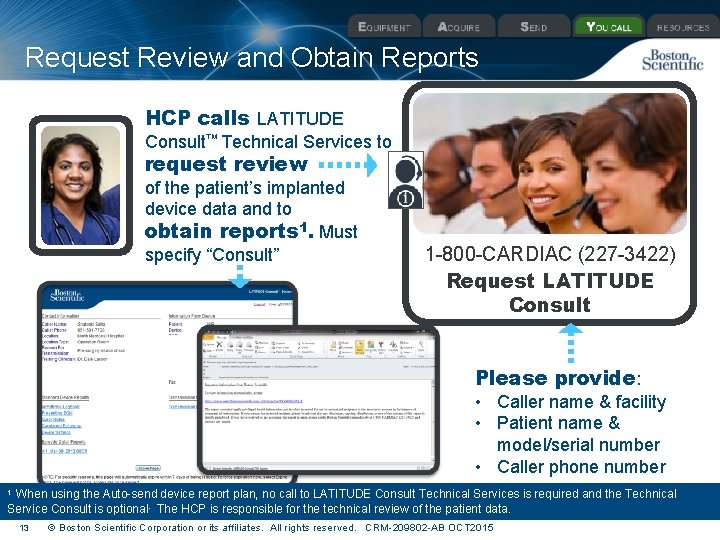This screenshot has width=720, height=540.
Task: Select the green You Call tab
Action: coord(609,27)
